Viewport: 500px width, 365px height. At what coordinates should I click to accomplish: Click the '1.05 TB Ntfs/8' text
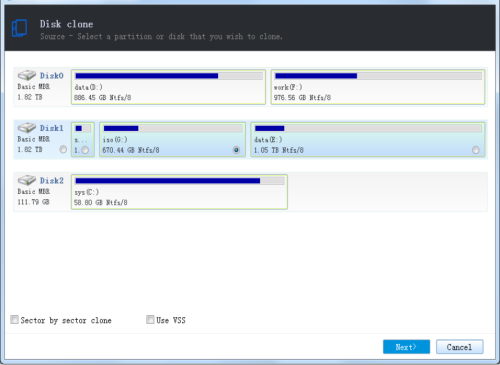click(279, 150)
